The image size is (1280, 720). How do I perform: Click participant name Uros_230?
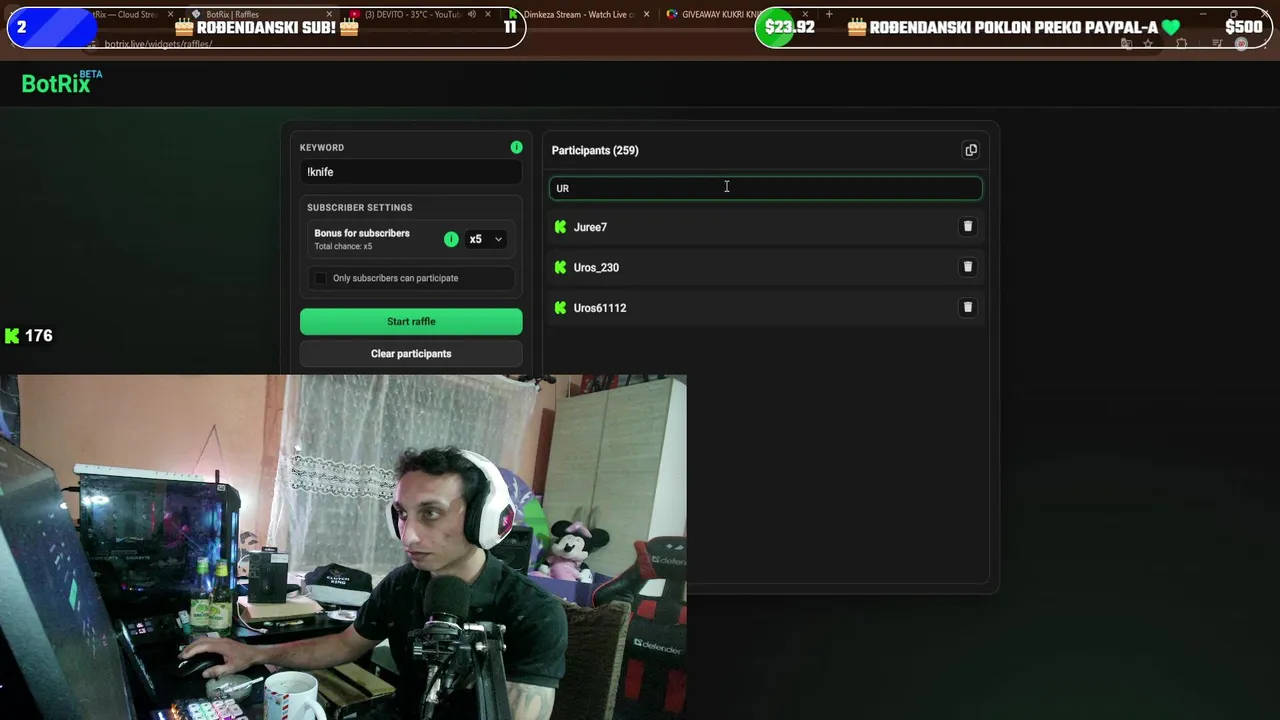click(x=596, y=267)
